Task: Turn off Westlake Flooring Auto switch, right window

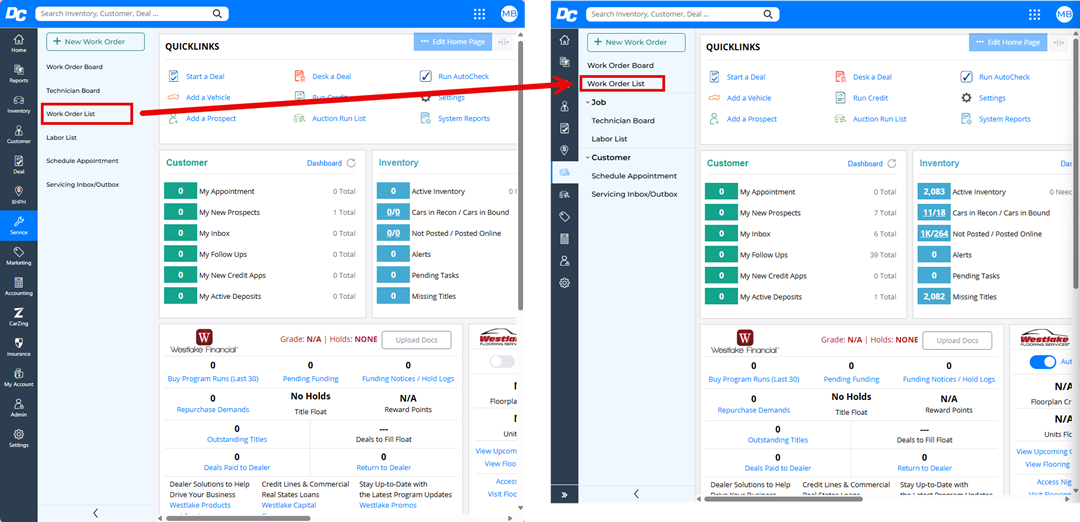Action: click(1042, 362)
